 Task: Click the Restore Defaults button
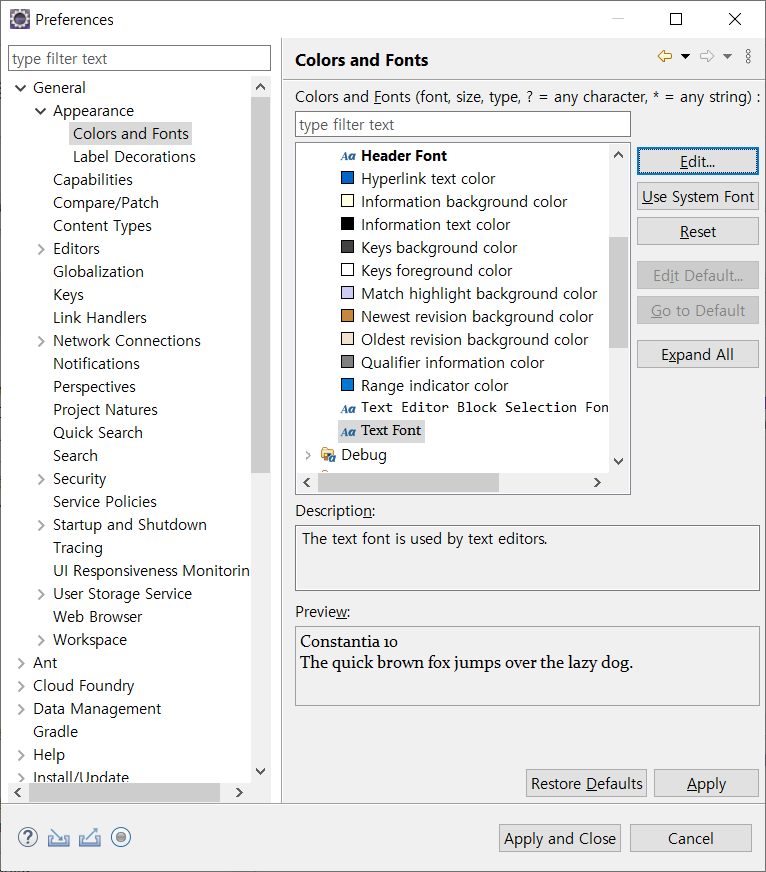586,783
